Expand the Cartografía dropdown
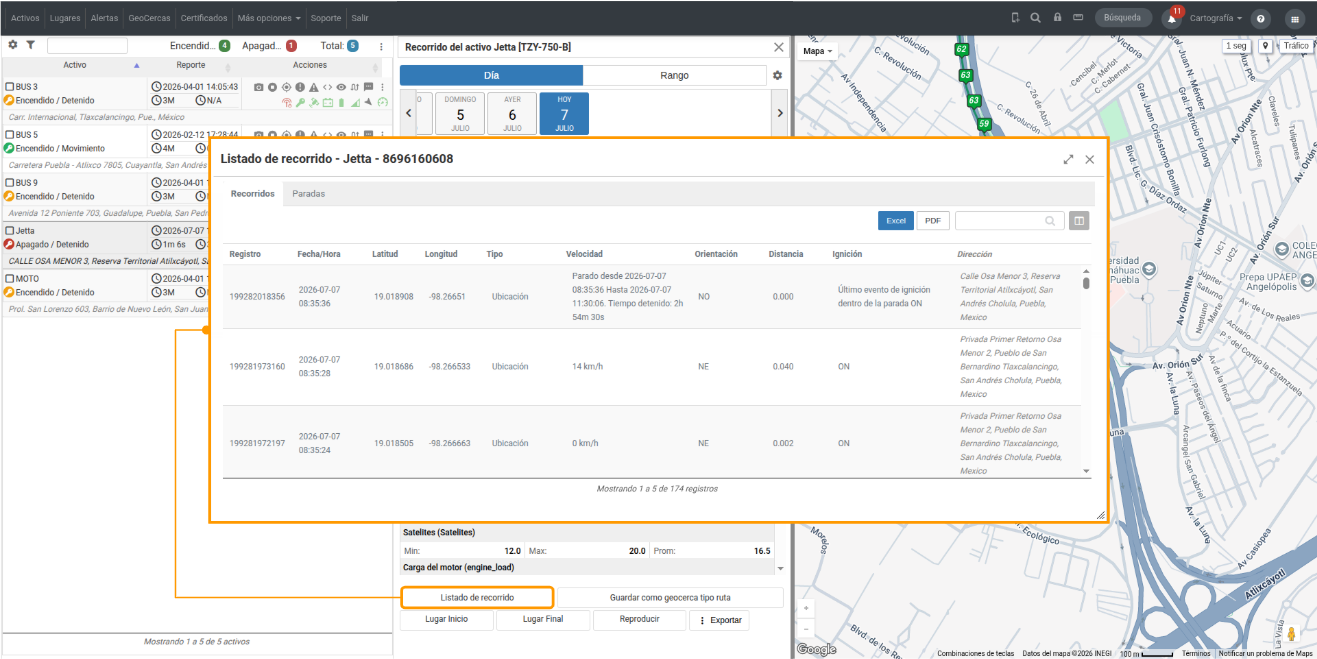This screenshot has width=1317, height=659. click(1216, 18)
